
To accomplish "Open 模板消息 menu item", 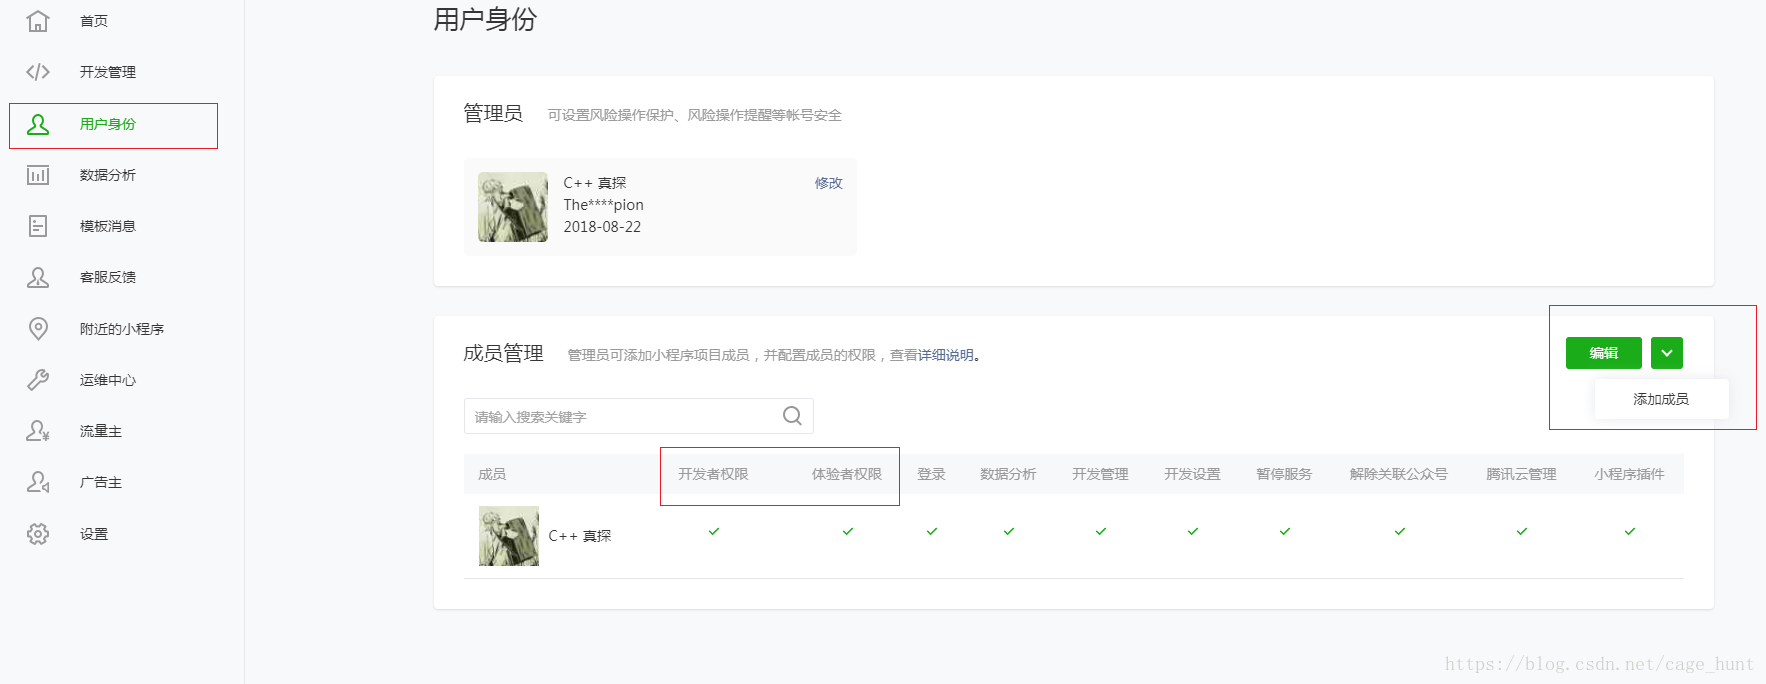I will click(x=108, y=226).
